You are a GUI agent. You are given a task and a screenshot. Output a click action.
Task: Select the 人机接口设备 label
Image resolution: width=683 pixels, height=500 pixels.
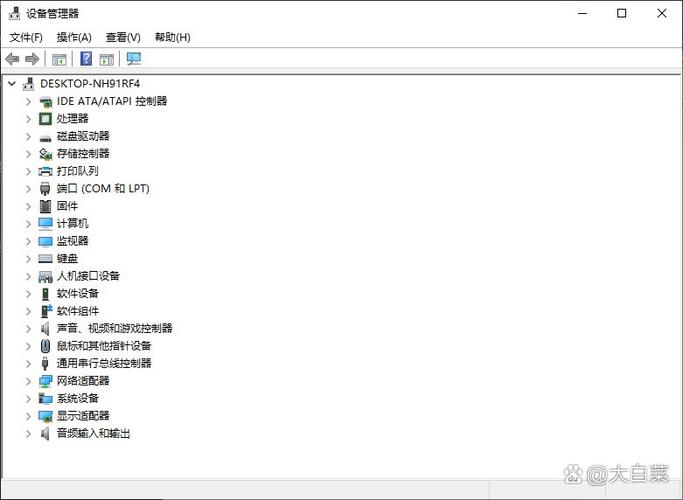(x=88, y=276)
